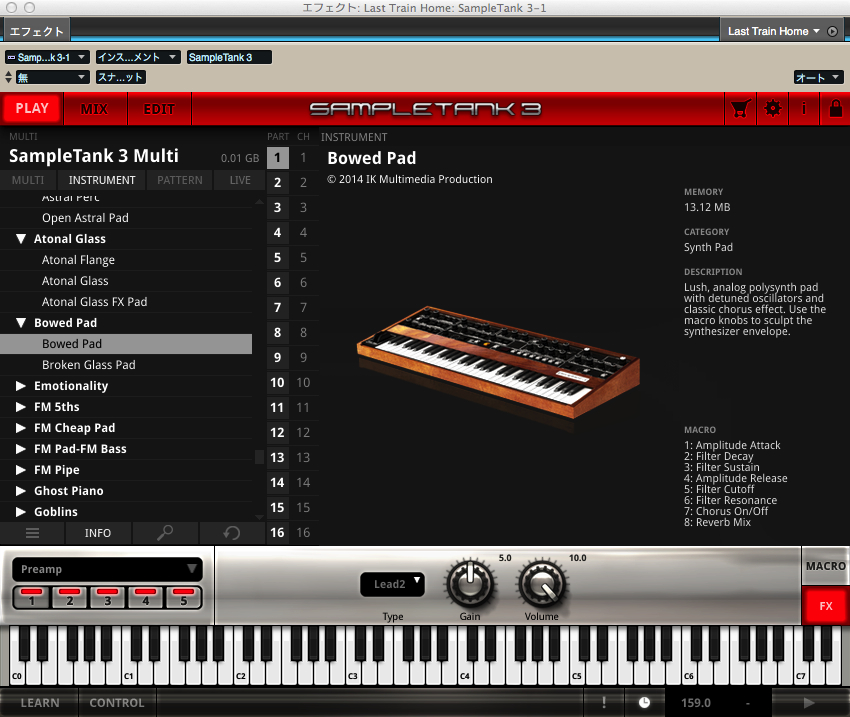Toggle FX slot 5
850x717 pixels.
tap(184, 598)
